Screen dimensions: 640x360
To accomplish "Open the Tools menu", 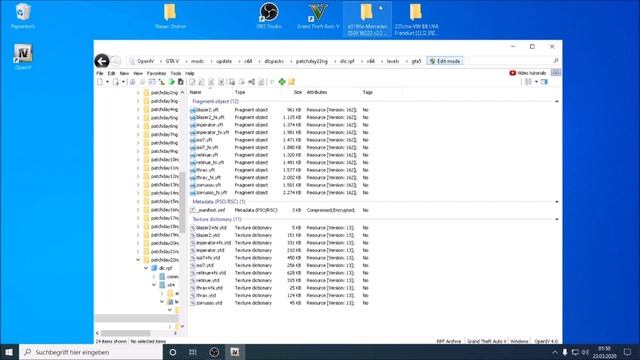I will coord(176,73).
